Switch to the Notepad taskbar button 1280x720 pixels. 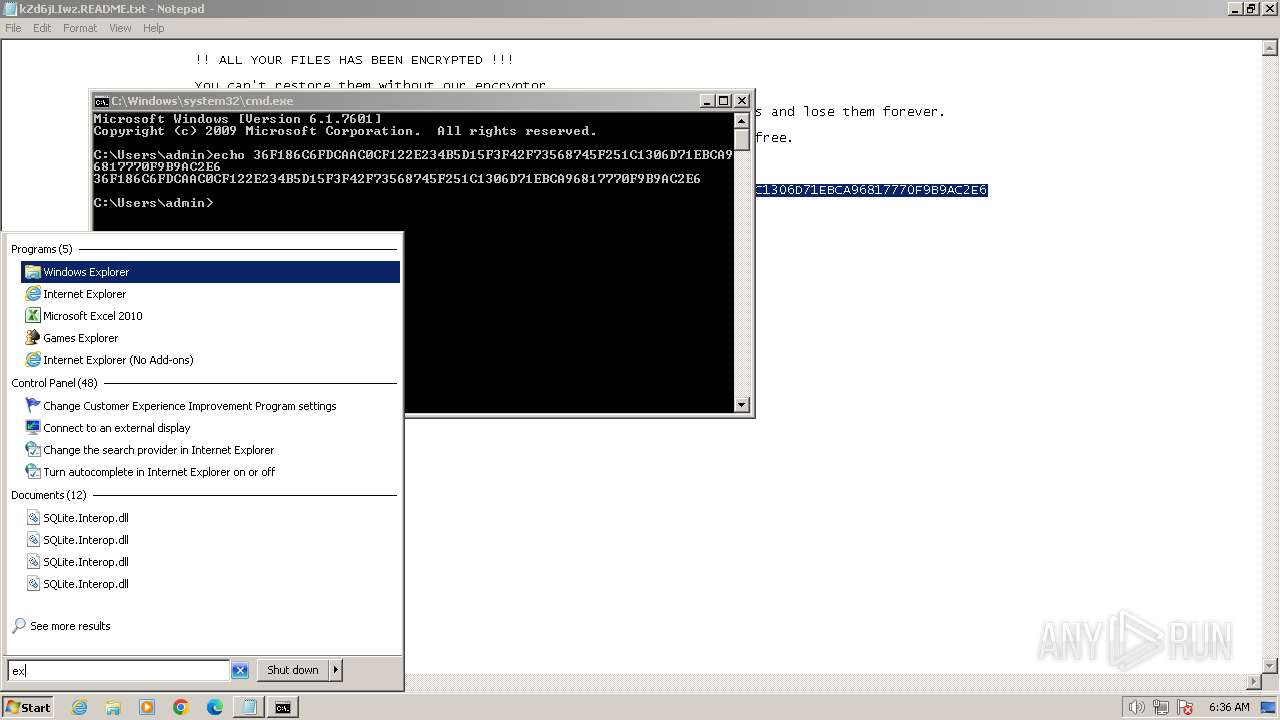pyautogui.click(x=249, y=707)
